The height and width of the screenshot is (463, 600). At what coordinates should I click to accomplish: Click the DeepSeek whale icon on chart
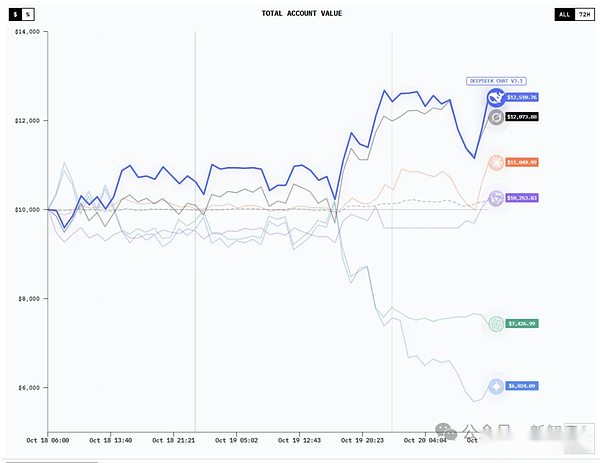[496, 97]
